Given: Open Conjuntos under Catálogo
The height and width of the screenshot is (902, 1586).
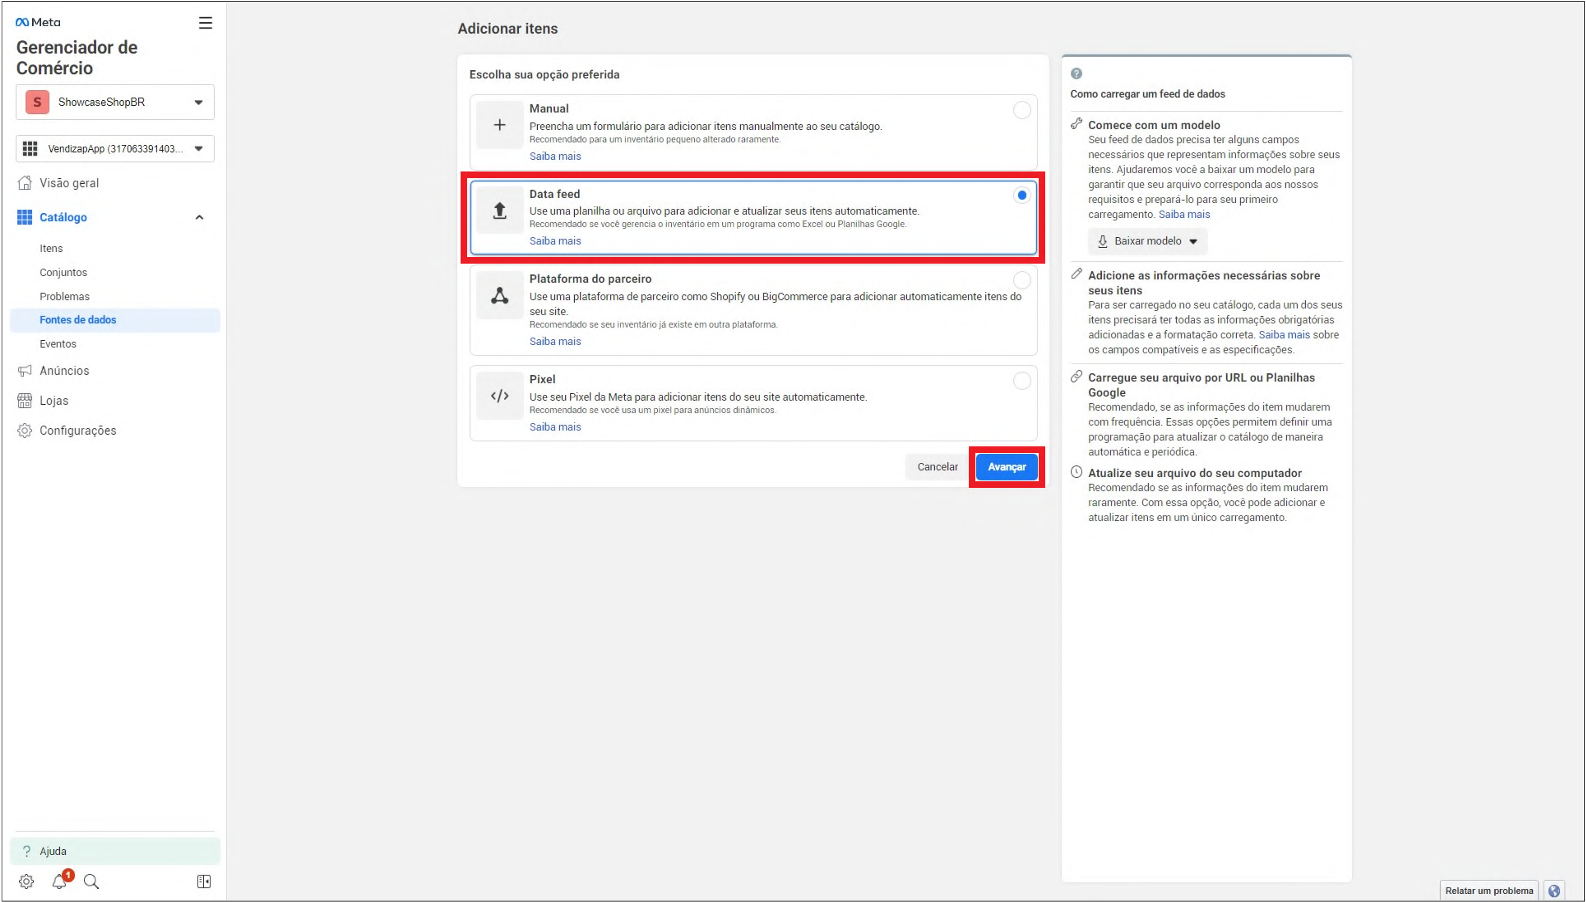Looking at the screenshot, I should tap(63, 272).
